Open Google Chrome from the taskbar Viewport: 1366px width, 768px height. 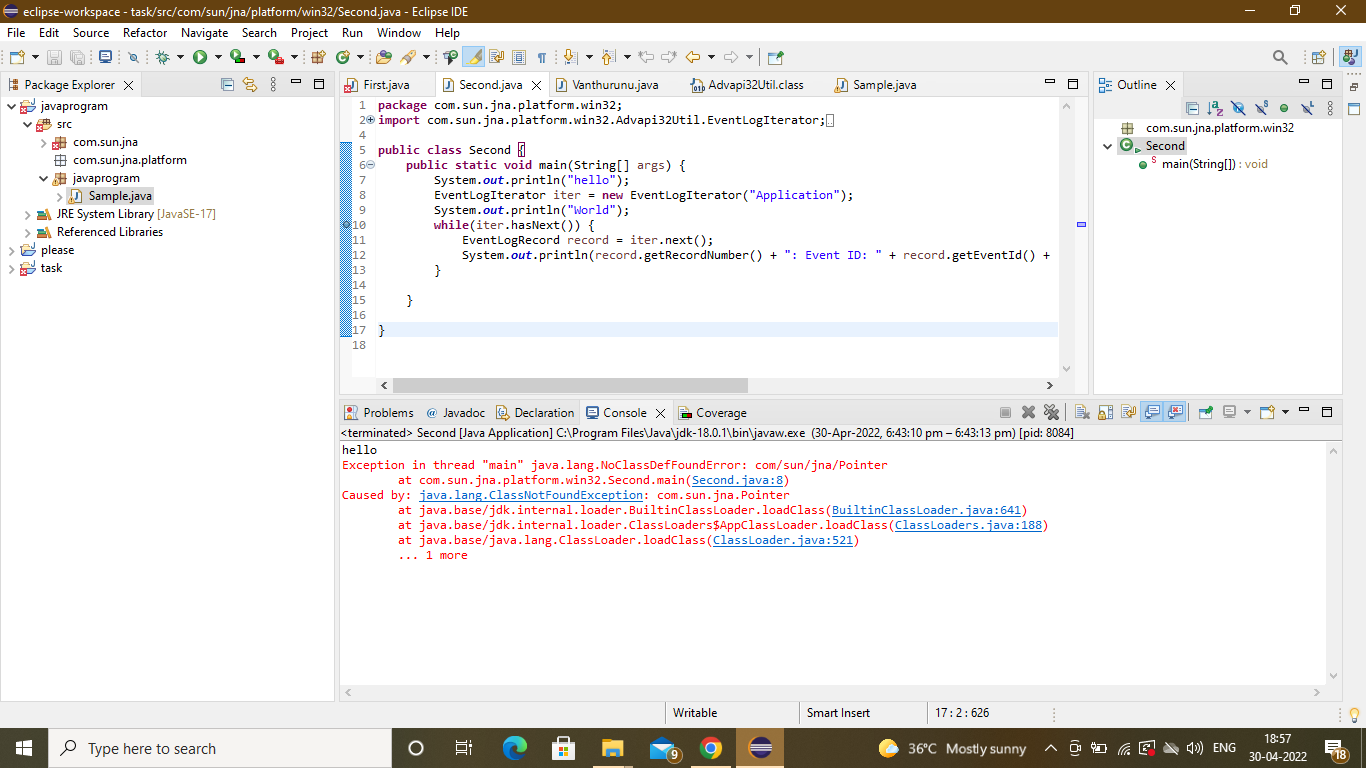click(711, 748)
